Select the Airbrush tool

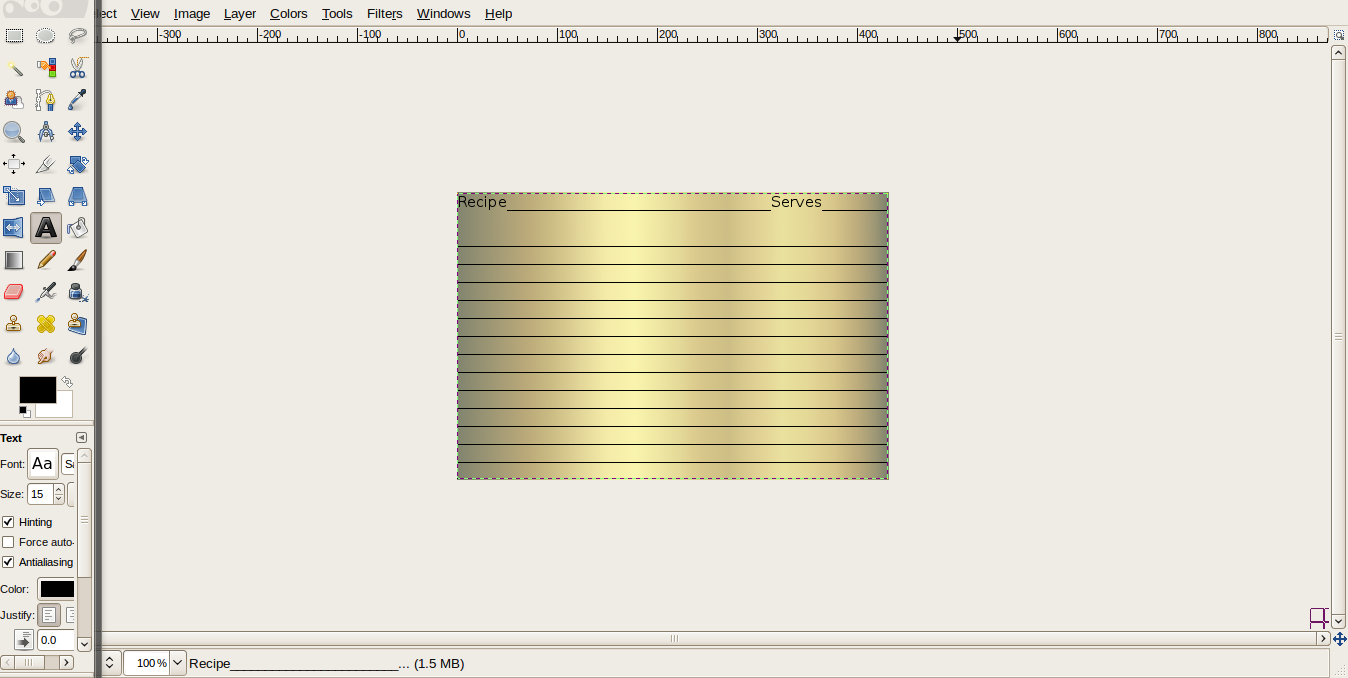pyautogui.click(x=46, y=292)
